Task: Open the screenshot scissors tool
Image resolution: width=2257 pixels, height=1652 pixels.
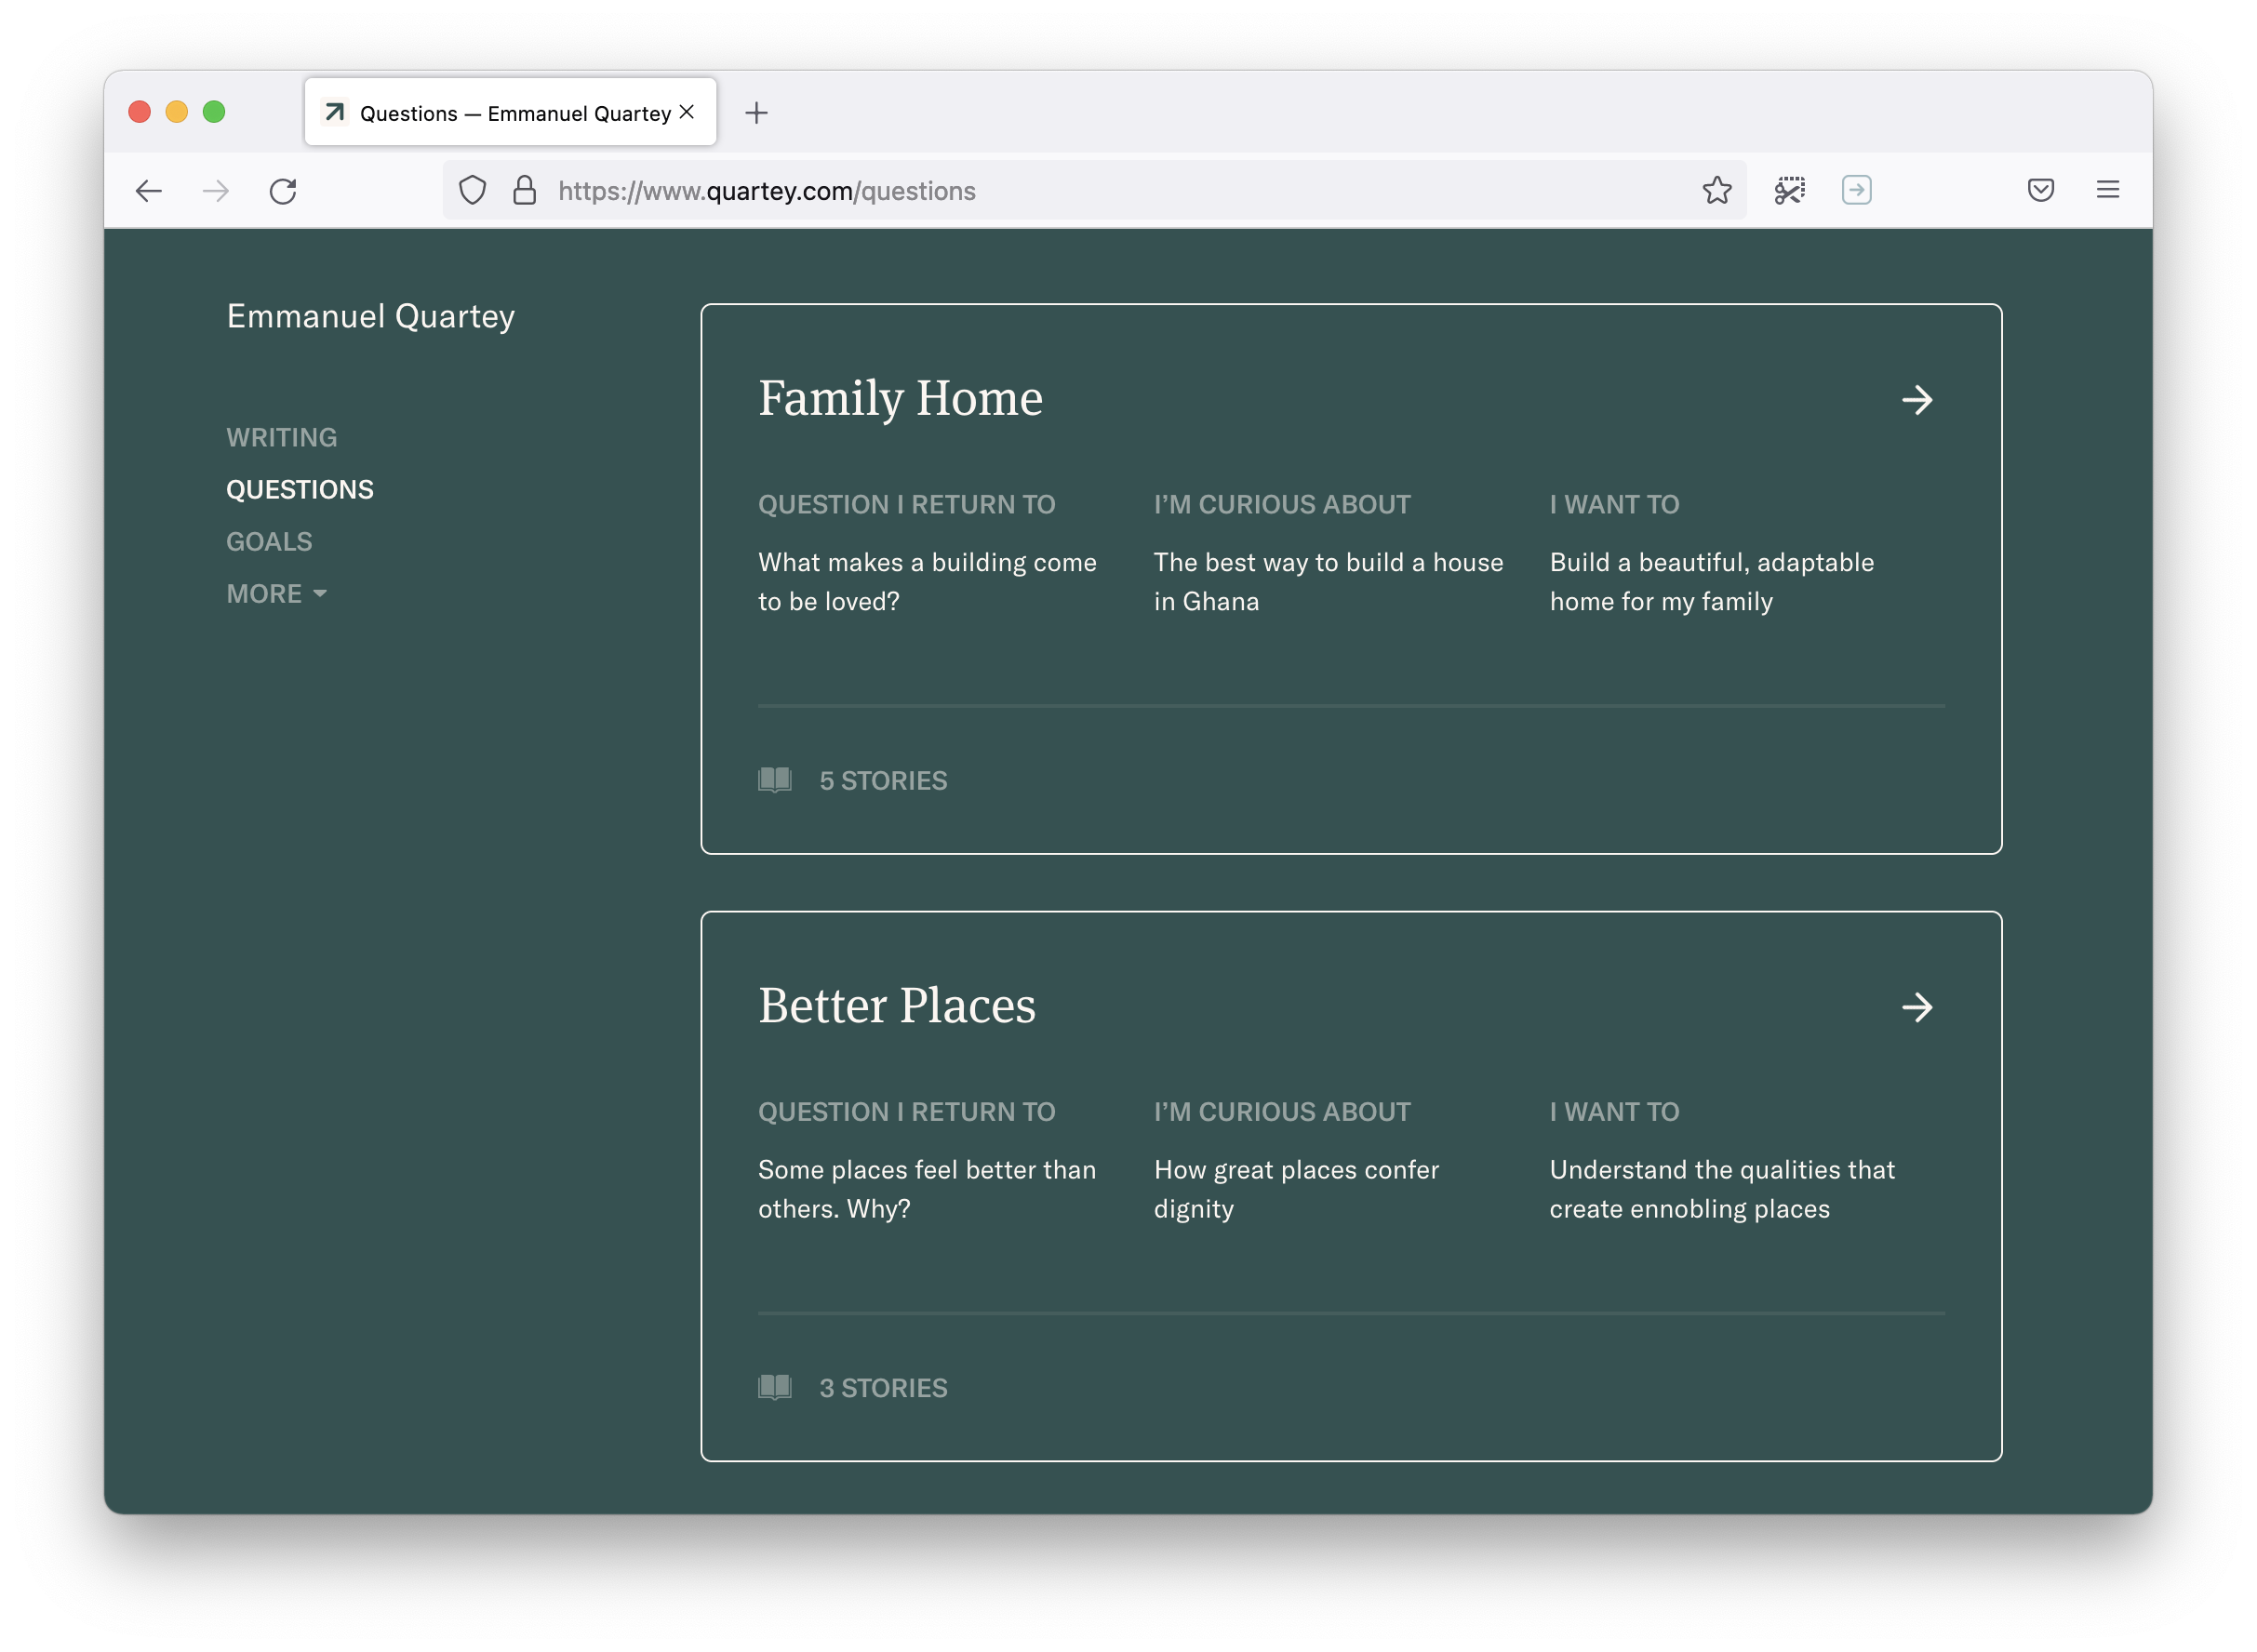Action: 1789,190
